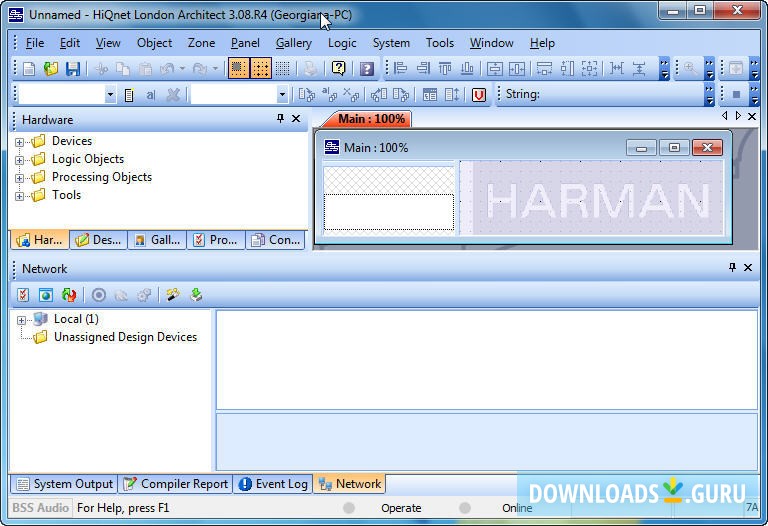This screenshot has height=526, width=768.
Task: Switch to the System Output tab
Action: point(64,484)
